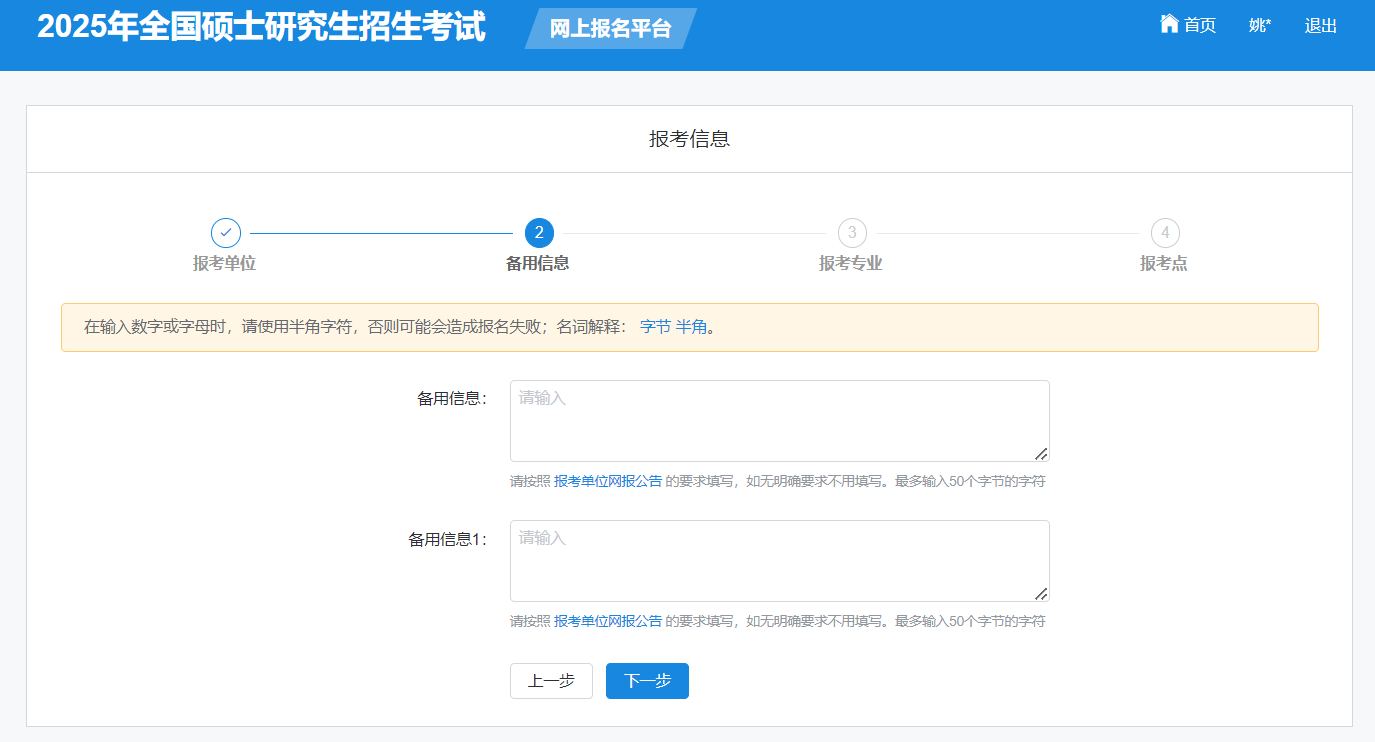Open 报考单位网报公告 link under 备用信息 field
This screenshot has height=742, width=1375.
tap(608, 481)
